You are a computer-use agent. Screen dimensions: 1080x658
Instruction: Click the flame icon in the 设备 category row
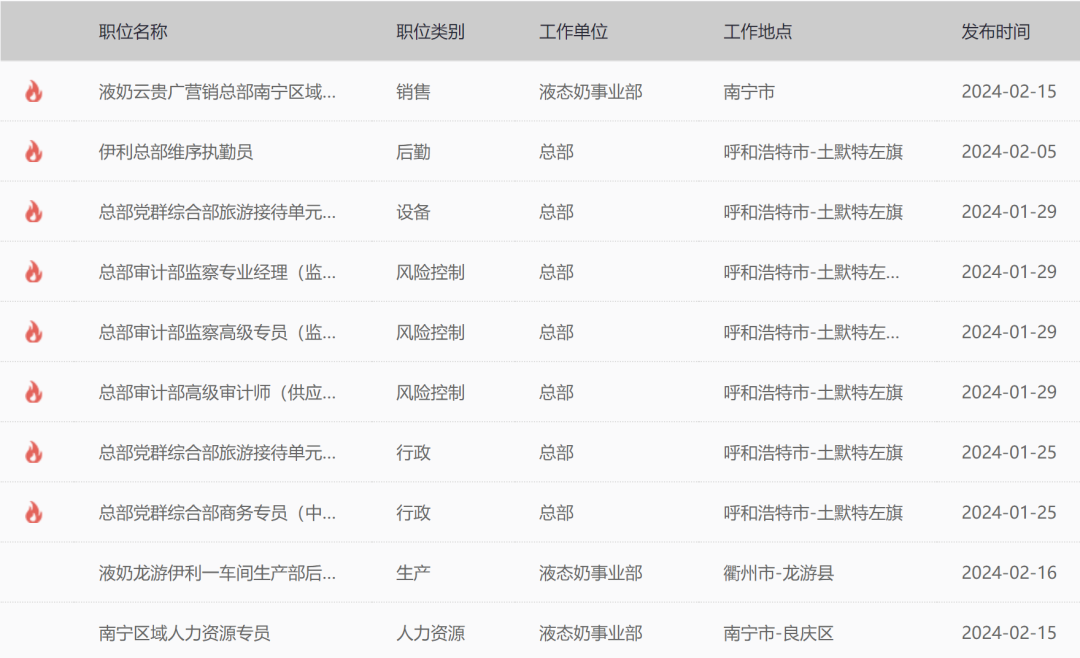(x=34, y=212)
